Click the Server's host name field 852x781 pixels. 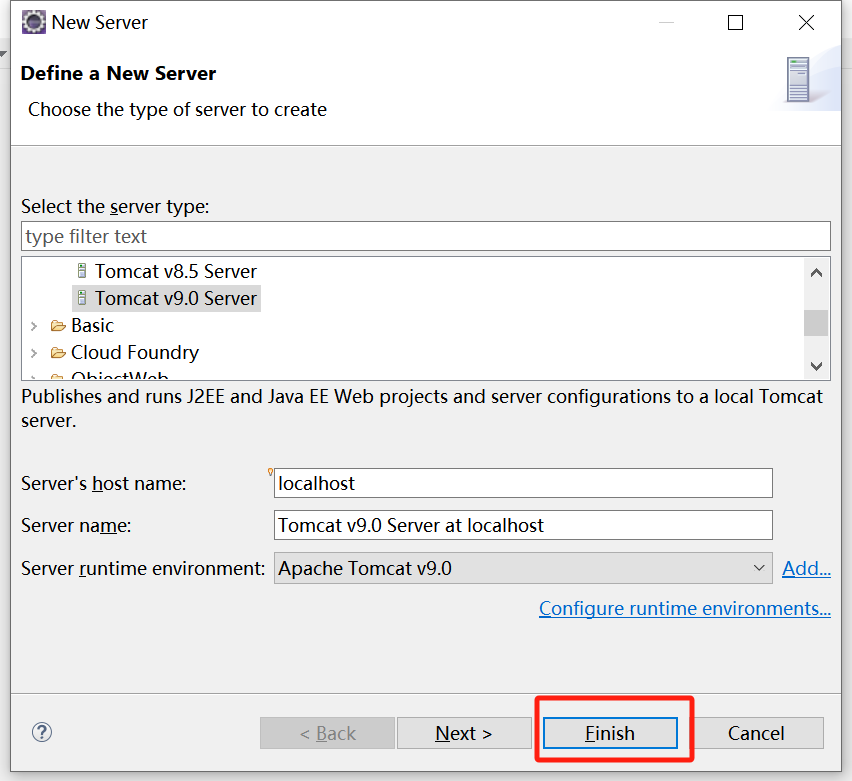click(523, 483)
